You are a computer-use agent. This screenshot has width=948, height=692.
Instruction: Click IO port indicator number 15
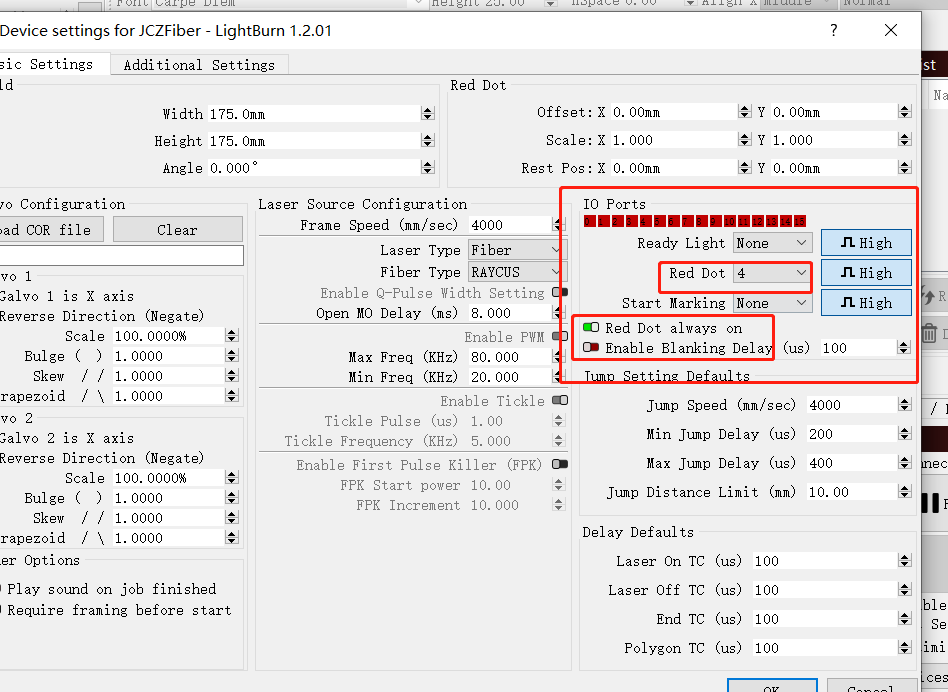(800, 221)
